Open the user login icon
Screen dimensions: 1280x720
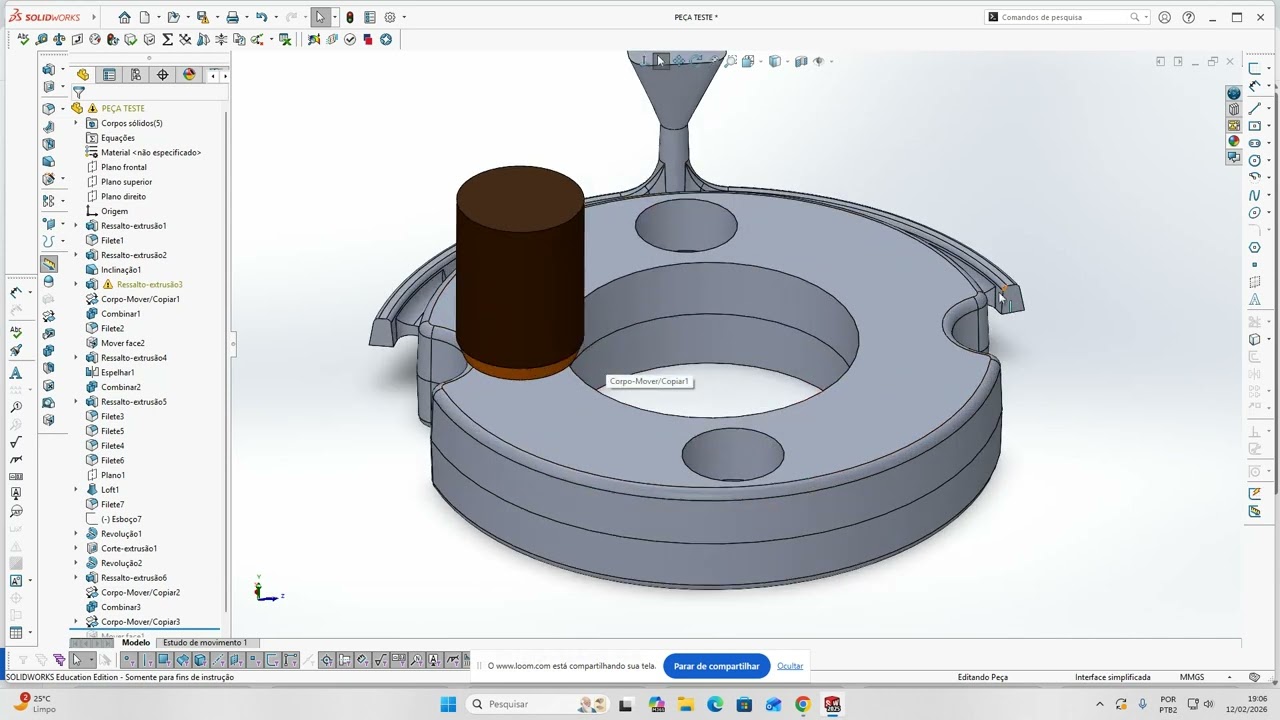tap(1164, 17)
